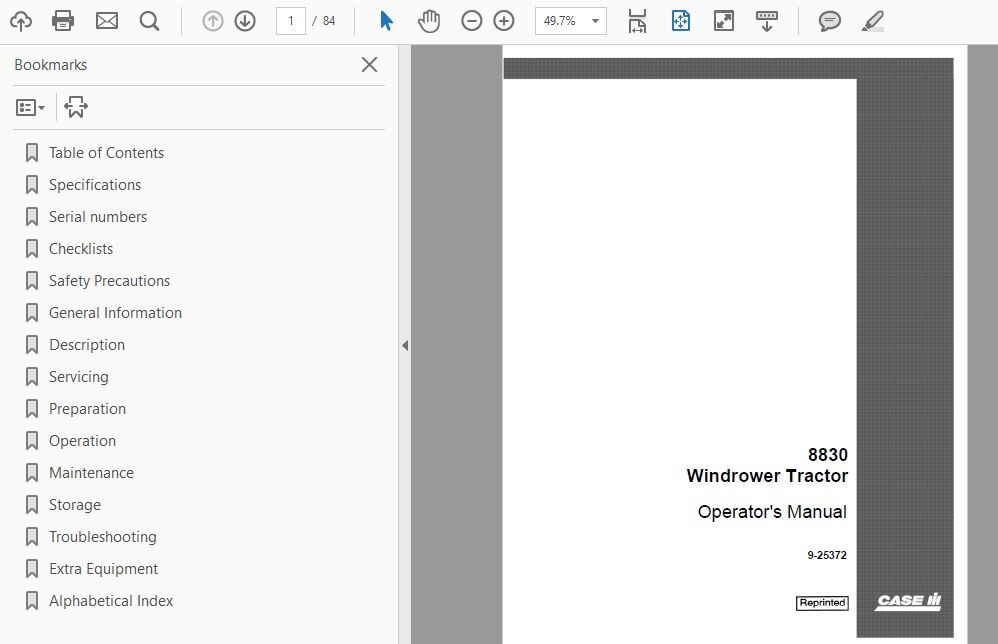Click the fit width scrolling icon
The height and width of the screenshot is (644, 998).
pos(637,21)
